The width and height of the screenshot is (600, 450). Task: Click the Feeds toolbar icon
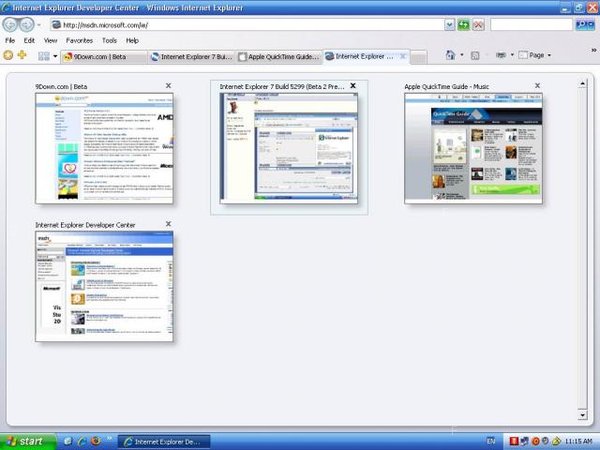pyautogui.click(x=475, y=55)
